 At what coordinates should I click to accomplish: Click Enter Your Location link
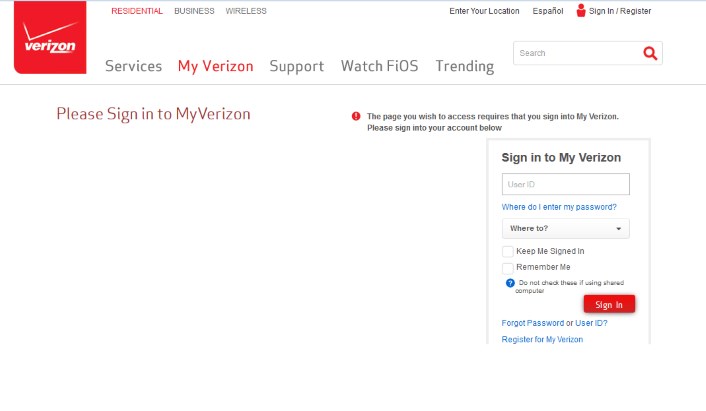(x=484, y=11)
